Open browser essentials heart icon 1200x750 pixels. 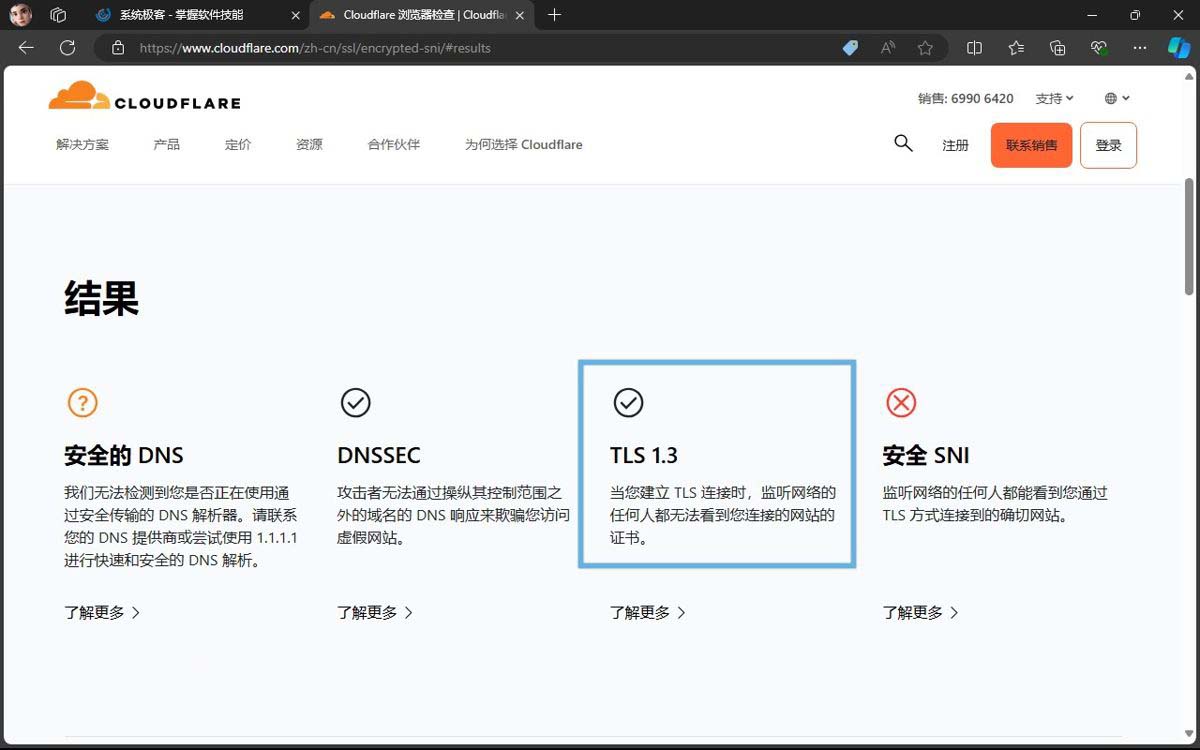tap(1099, 47)
